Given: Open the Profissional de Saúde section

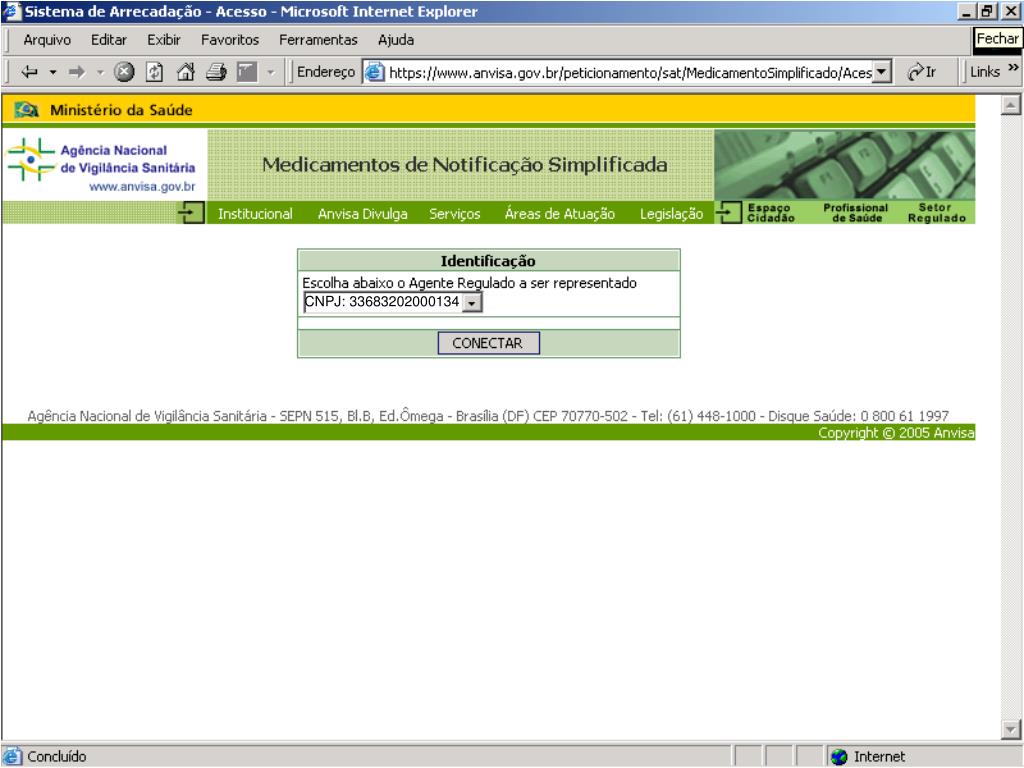Looking at the screenshot, I should [856, 213].
